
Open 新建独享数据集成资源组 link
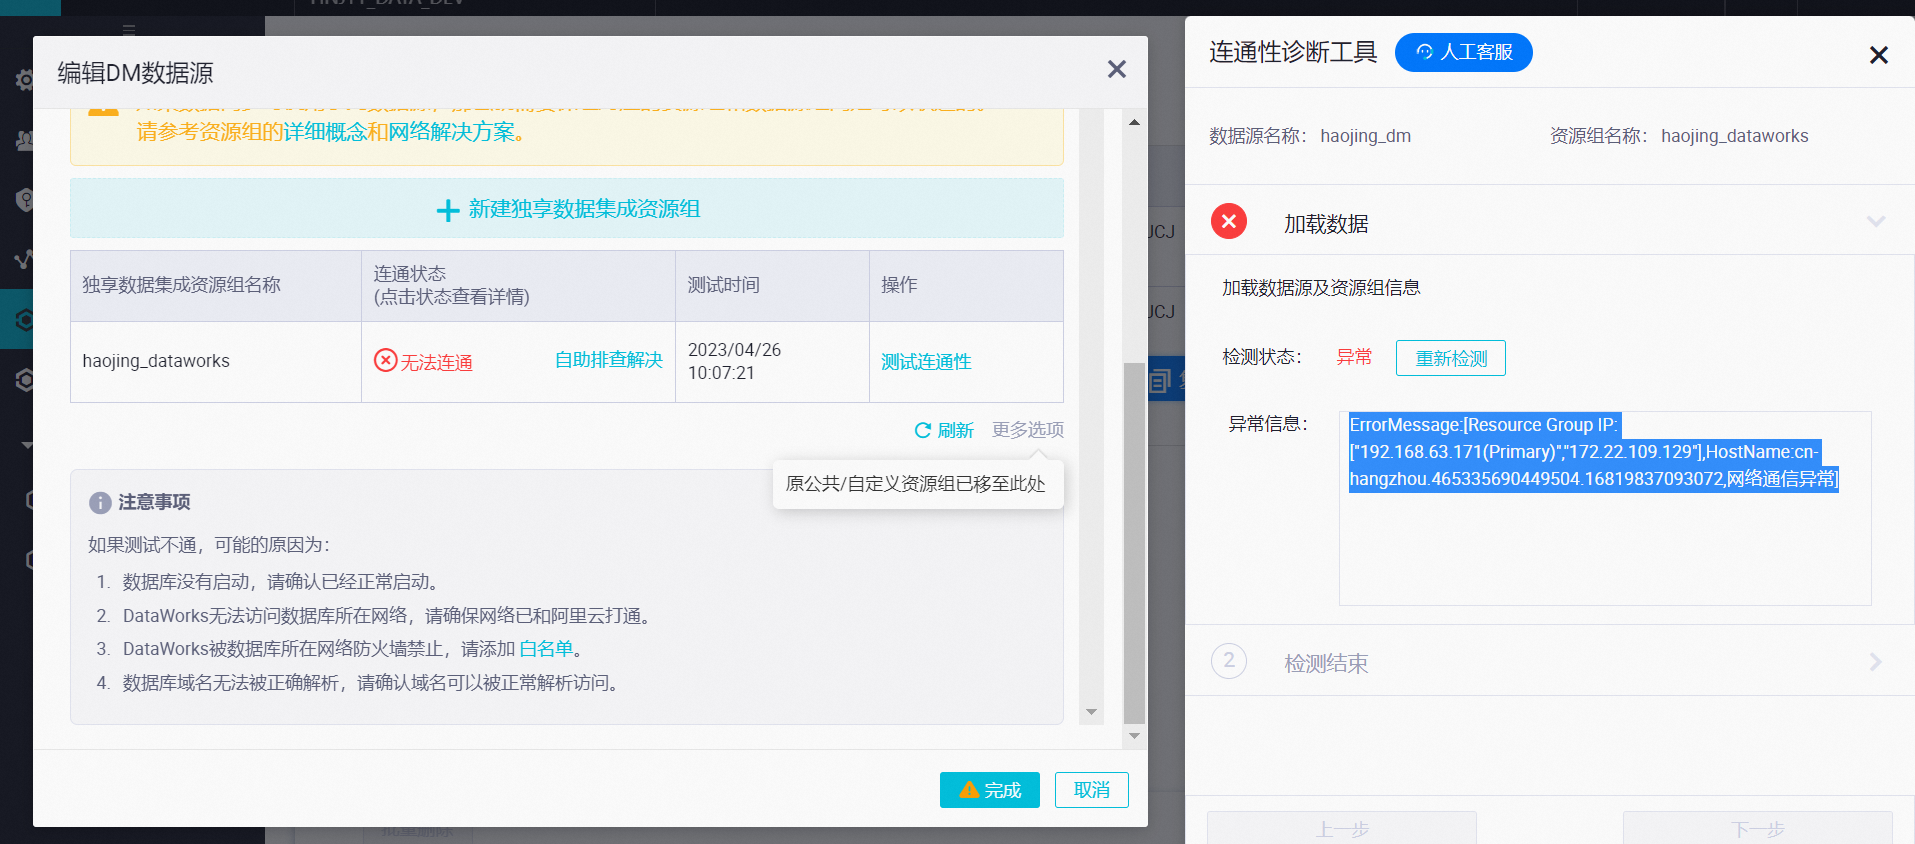coord(584,209)
